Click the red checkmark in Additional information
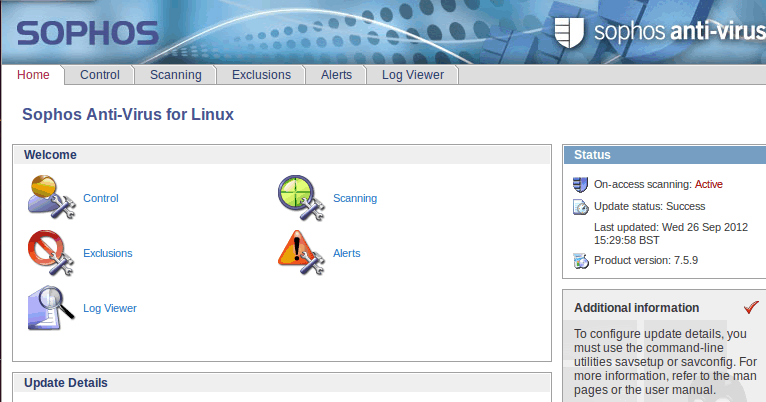Screen dimensions: 766x402 (751, 307)
